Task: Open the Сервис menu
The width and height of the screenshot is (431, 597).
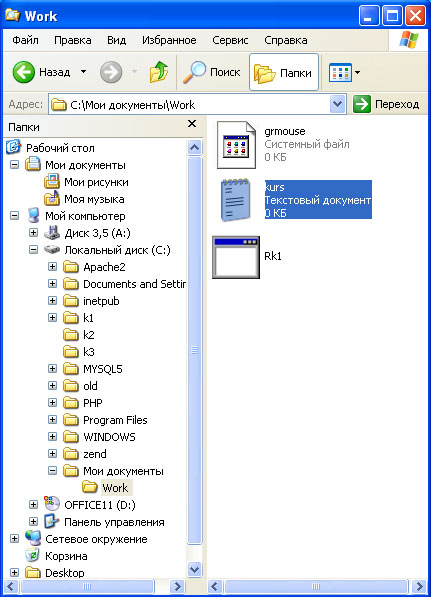Action: [x=230, y=40]
